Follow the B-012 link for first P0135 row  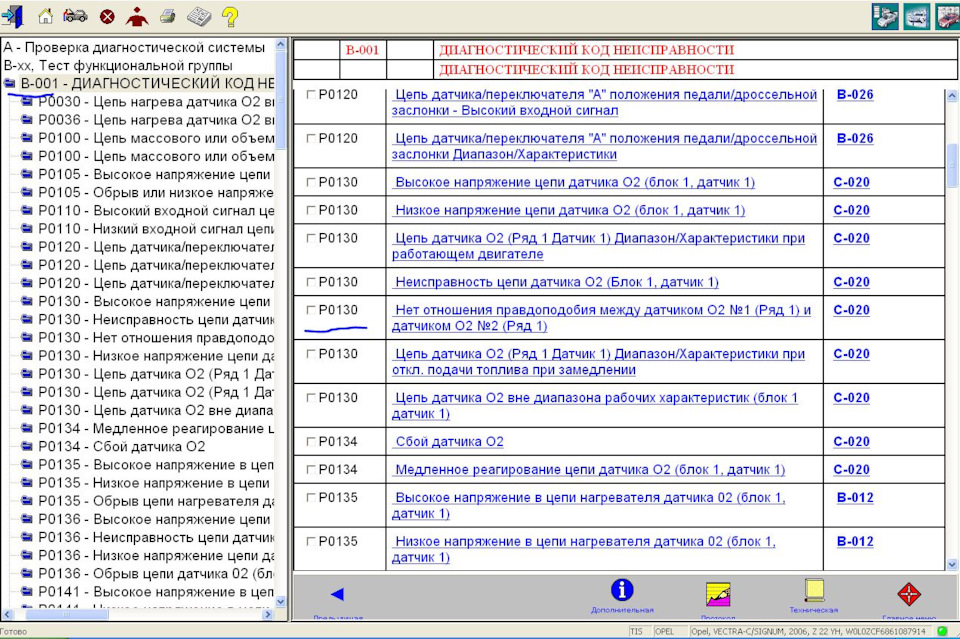(x=855, y=498)
